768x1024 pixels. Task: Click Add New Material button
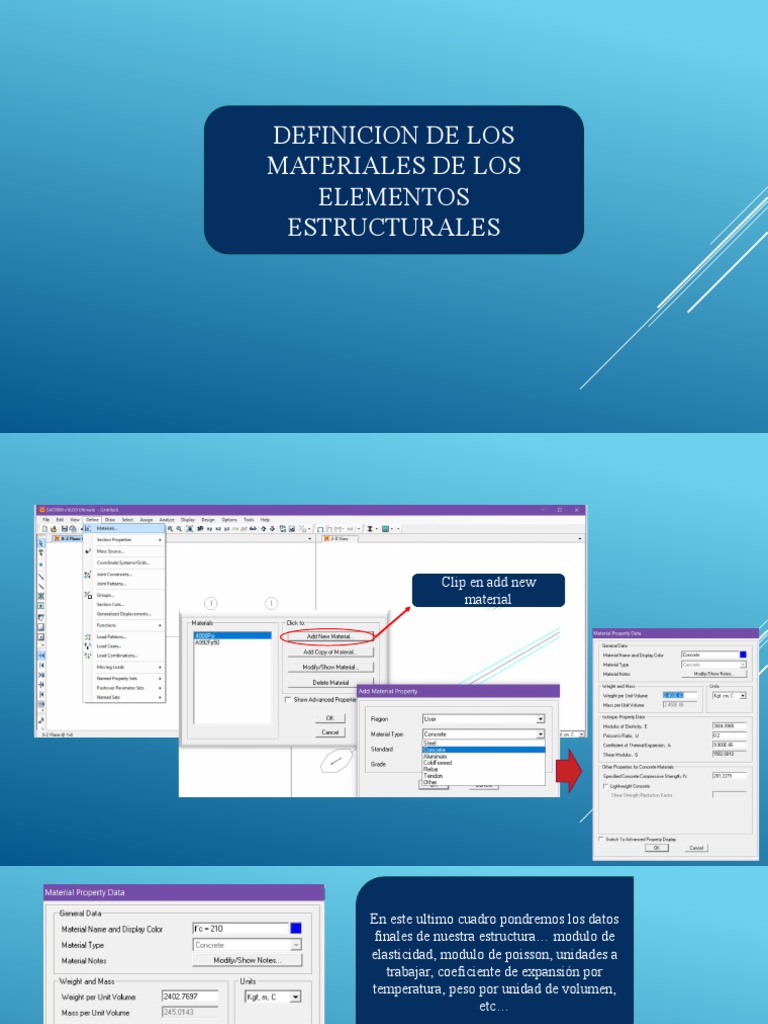[330, 636]
